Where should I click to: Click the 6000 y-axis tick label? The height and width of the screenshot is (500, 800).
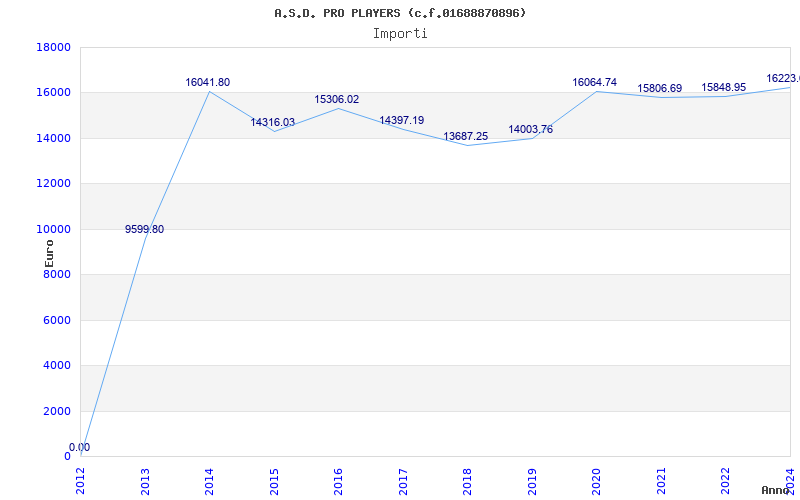tap(57, 320)
